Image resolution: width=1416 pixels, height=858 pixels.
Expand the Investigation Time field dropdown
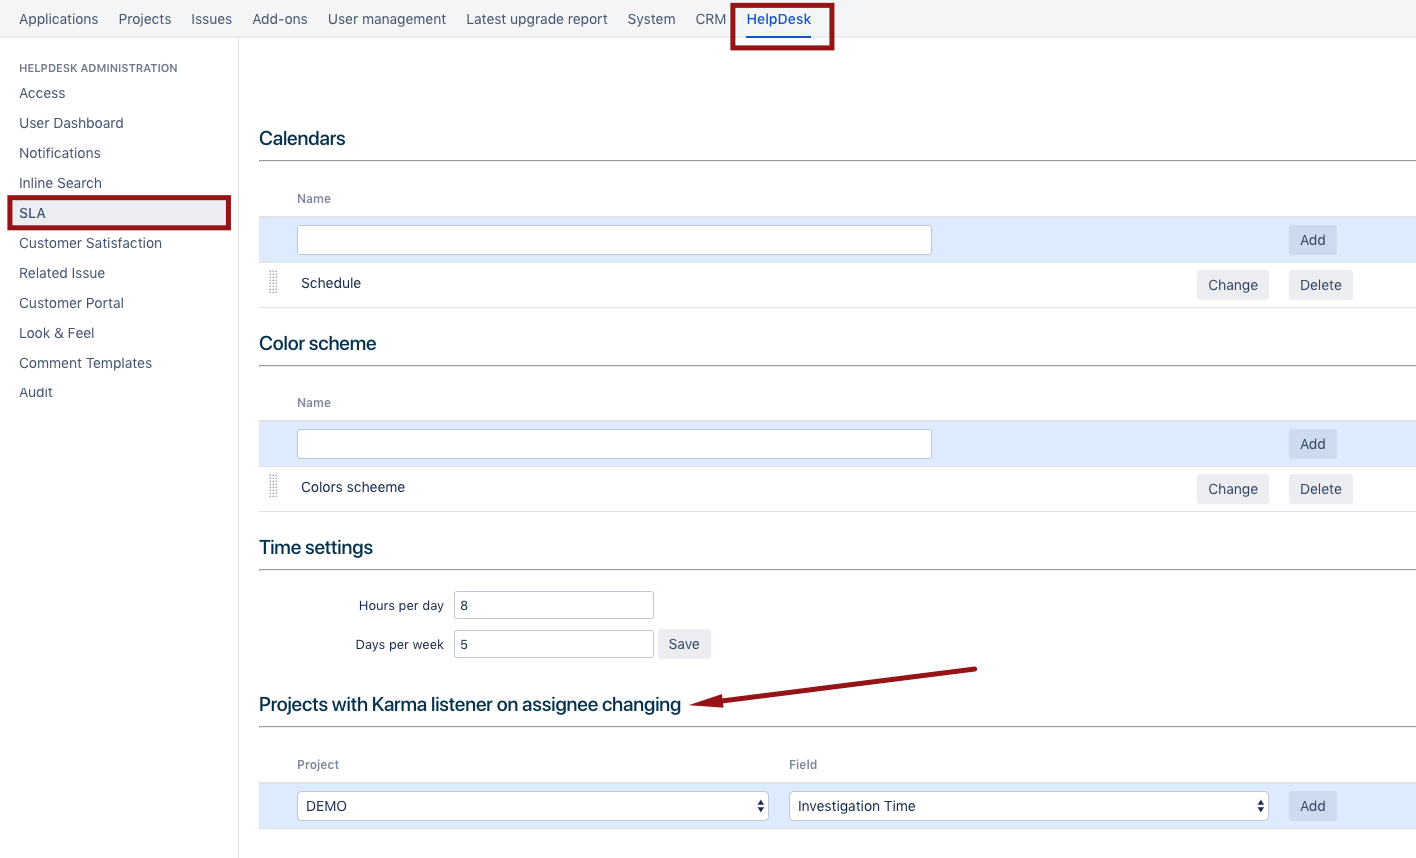(1028, 806)
